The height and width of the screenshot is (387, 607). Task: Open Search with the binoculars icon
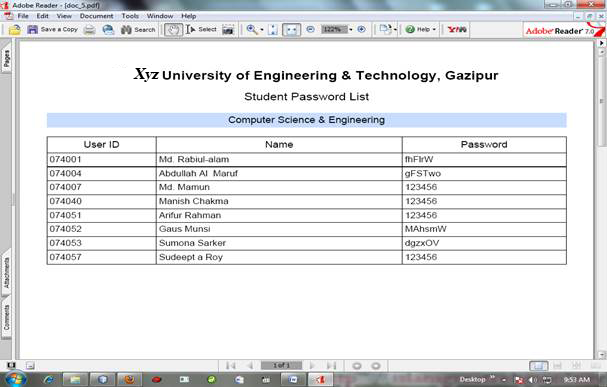[x=138, y=30]
